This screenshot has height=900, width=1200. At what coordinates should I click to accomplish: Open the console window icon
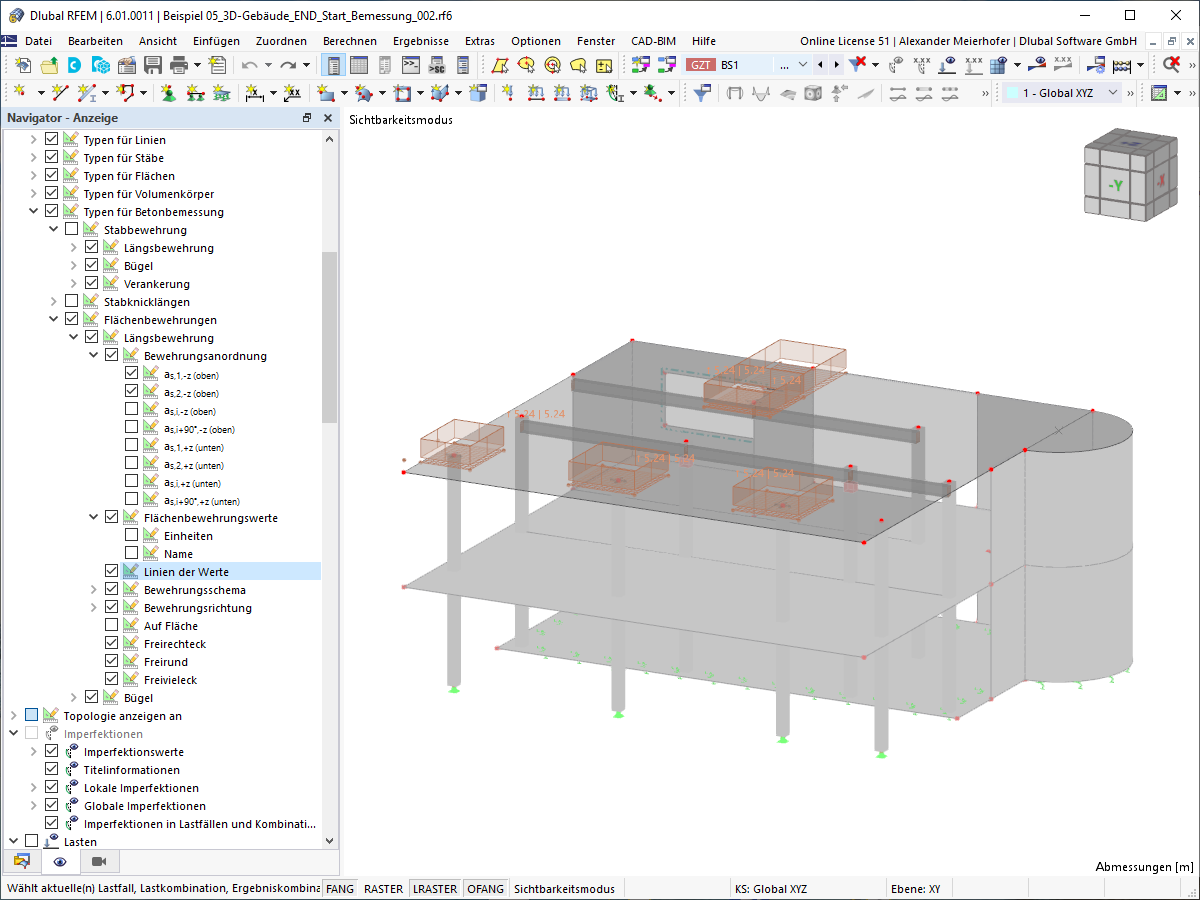[410, 66]
